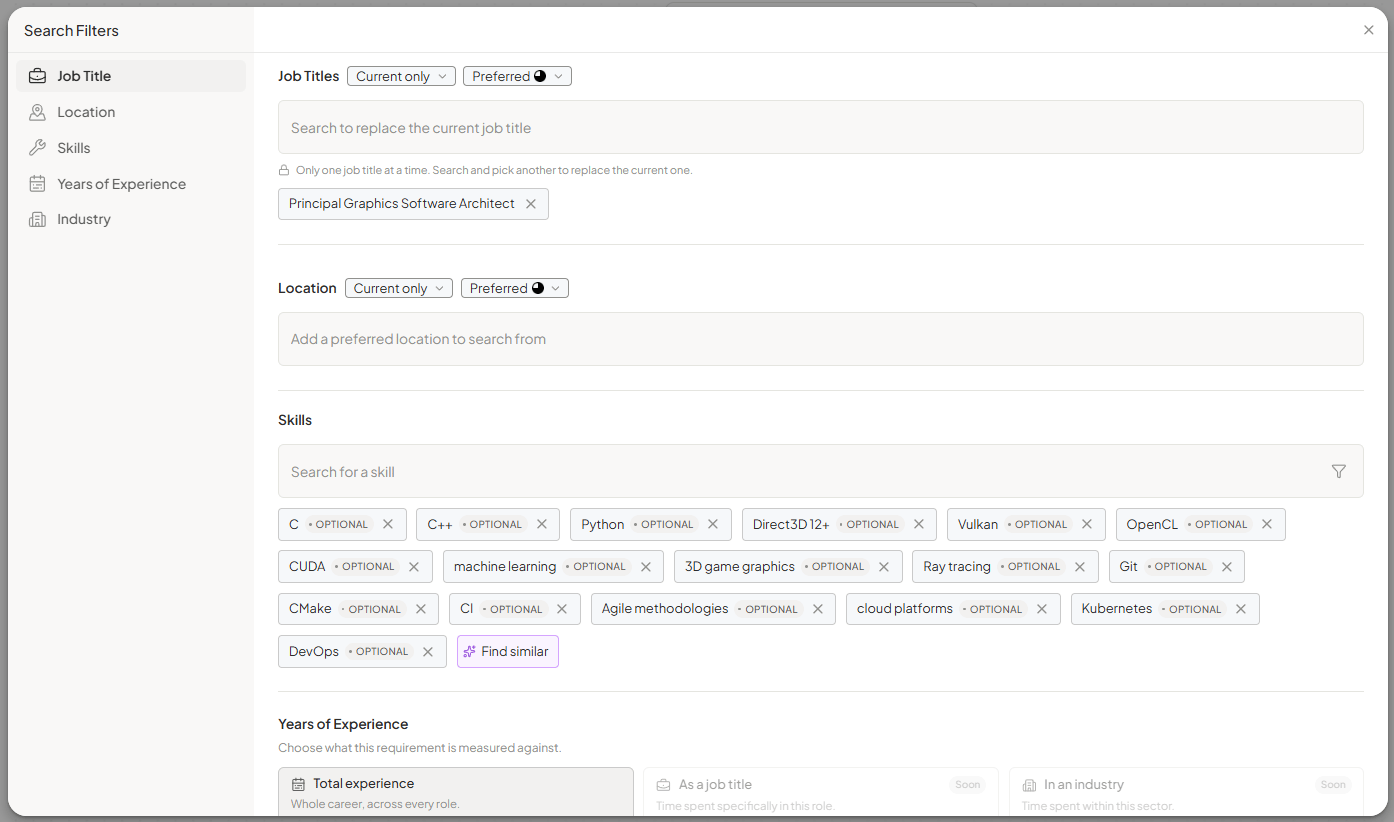Select the In an industry card
1394x822 pixels.
(x=1186, y=792)
